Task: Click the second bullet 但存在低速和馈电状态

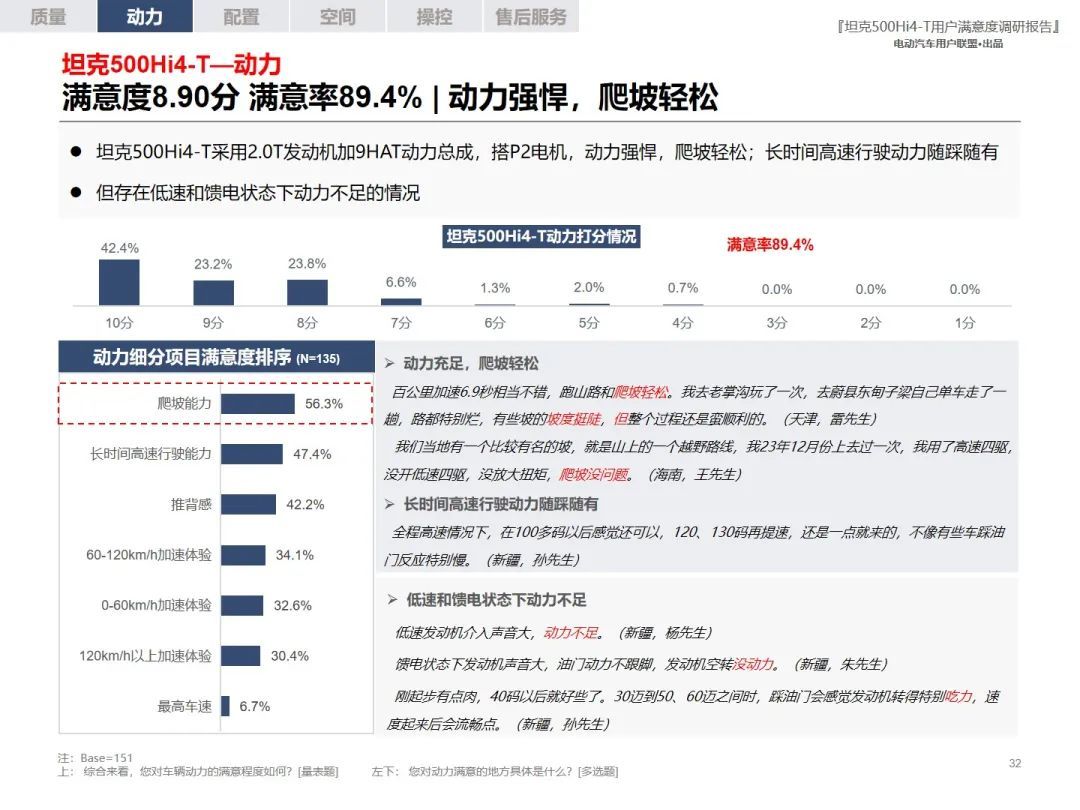Action: click(x=258, y=193)
